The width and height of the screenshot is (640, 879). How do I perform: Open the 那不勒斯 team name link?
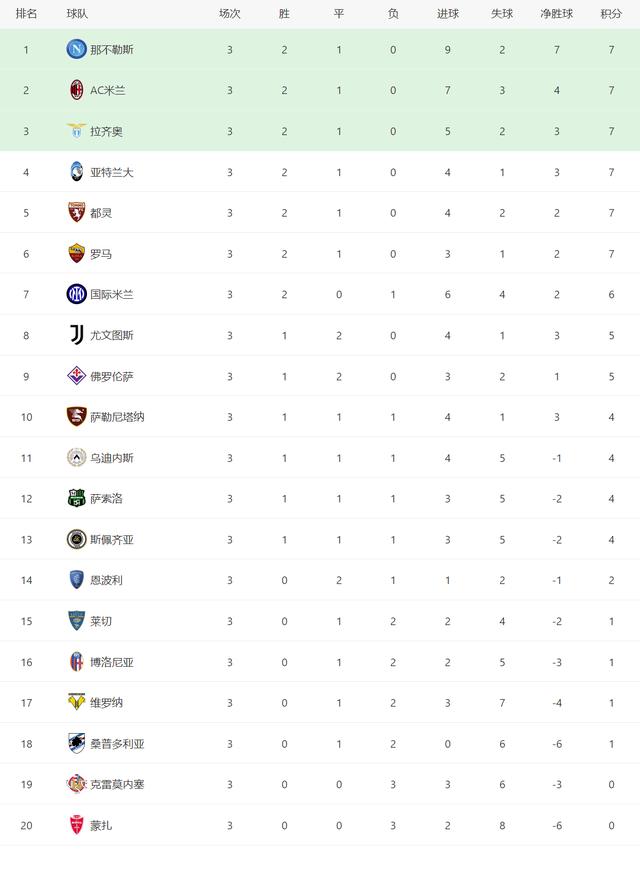pyautogui.click(x=112, y=50)
